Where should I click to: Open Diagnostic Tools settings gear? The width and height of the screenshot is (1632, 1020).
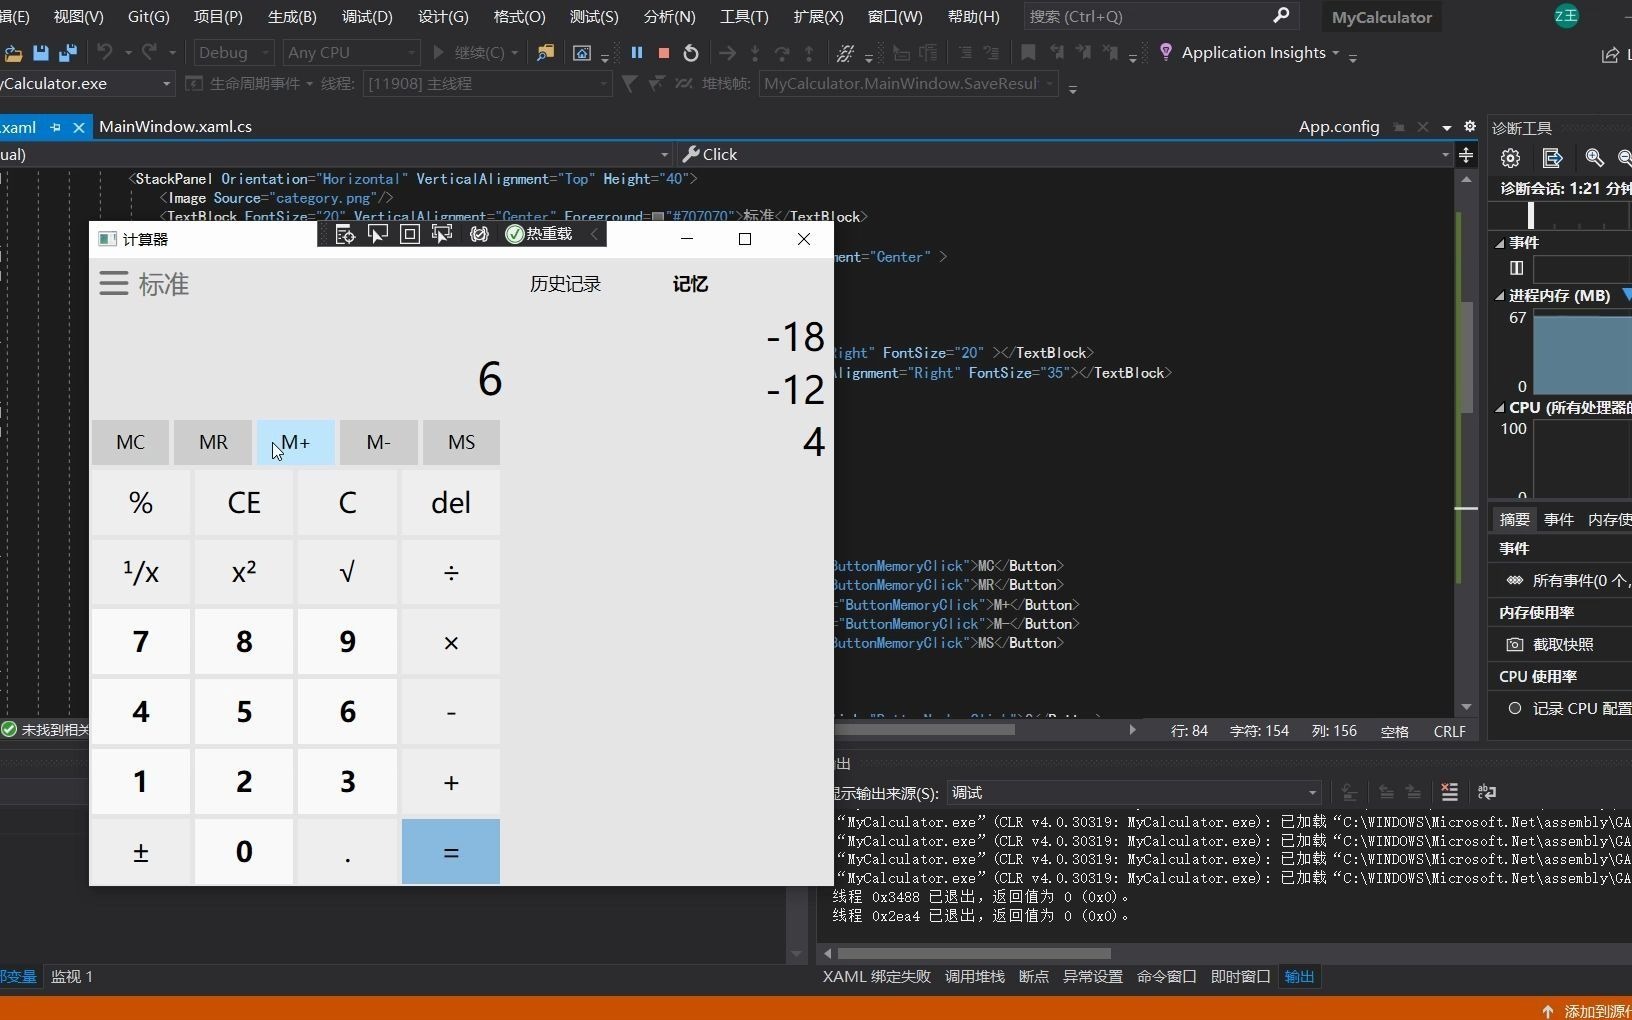[x=1510, y=158]
